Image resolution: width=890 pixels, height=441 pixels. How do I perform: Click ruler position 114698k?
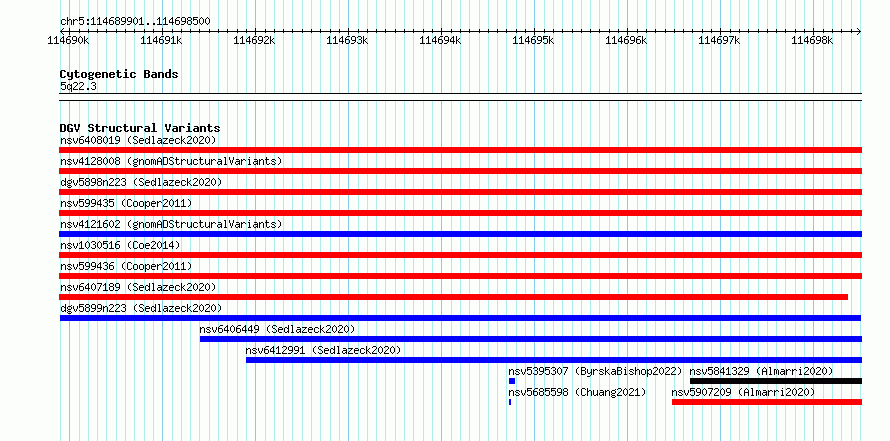tap(813, 40)
